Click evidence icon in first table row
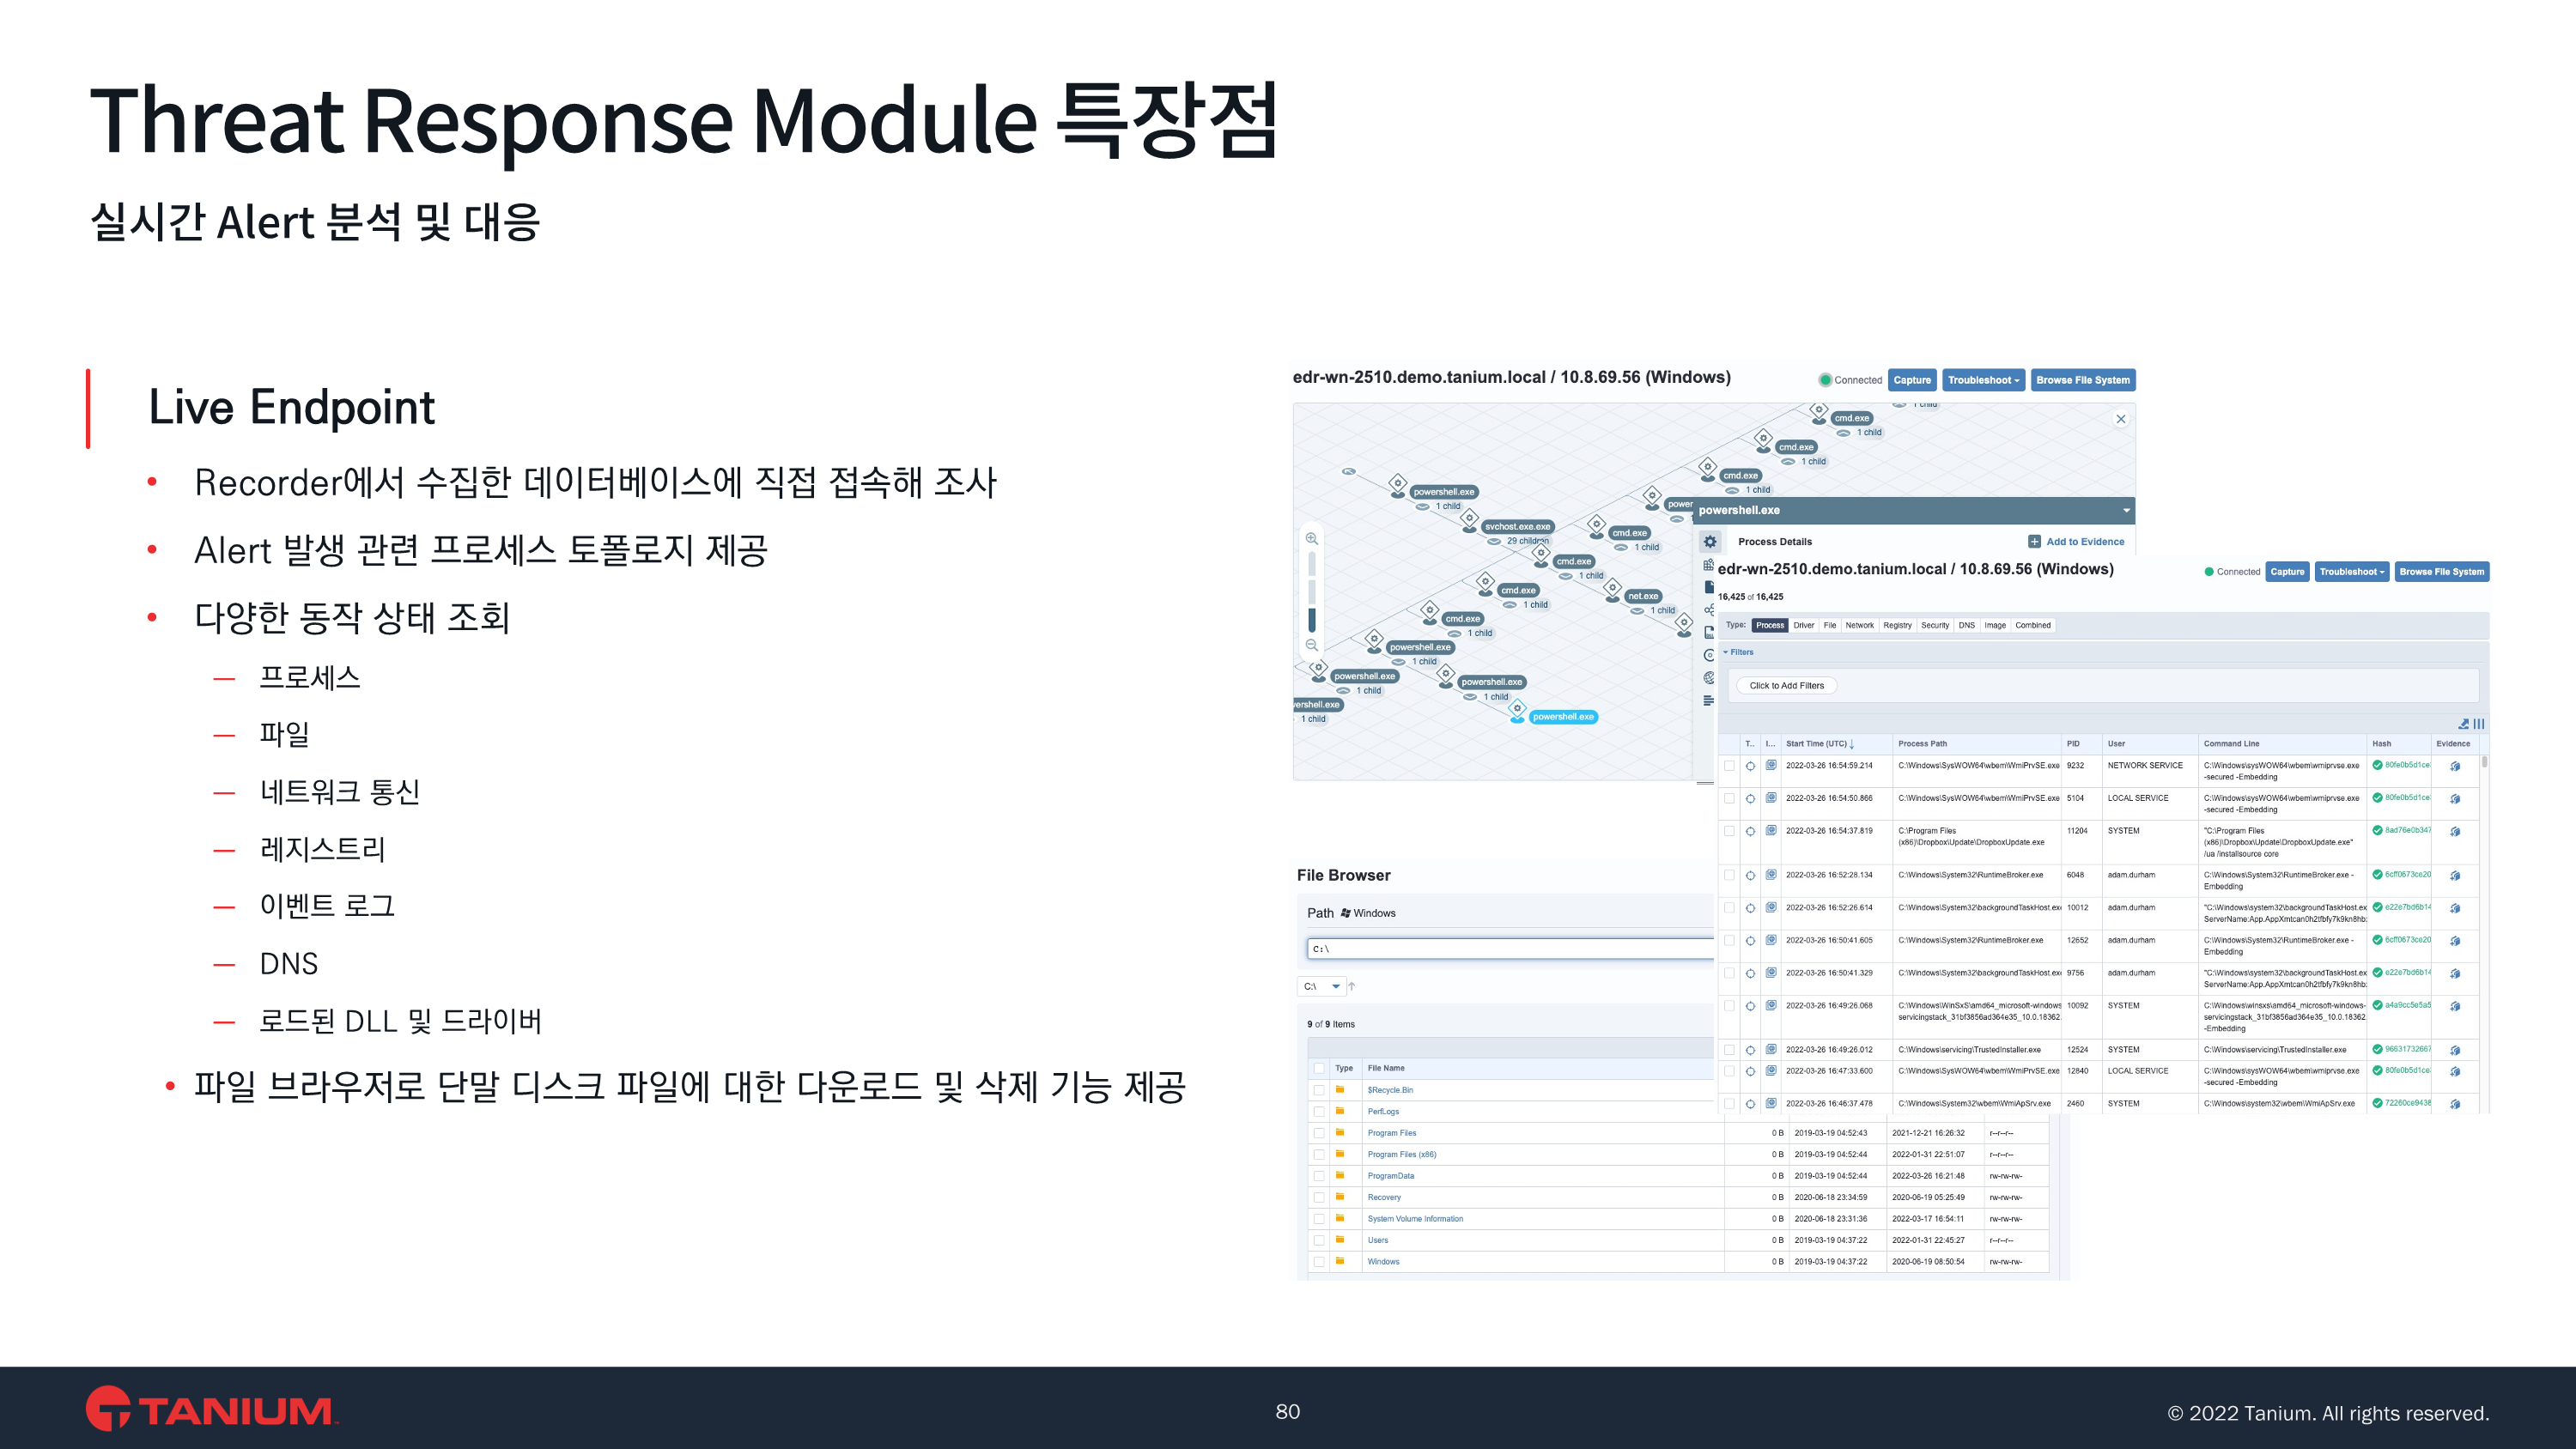 (x=2455, y=767)
